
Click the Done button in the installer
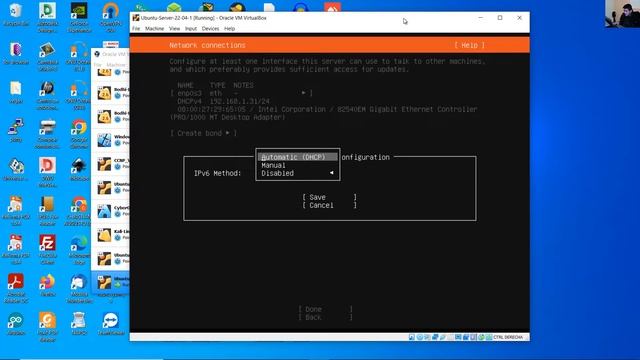(x=325, y=309)
